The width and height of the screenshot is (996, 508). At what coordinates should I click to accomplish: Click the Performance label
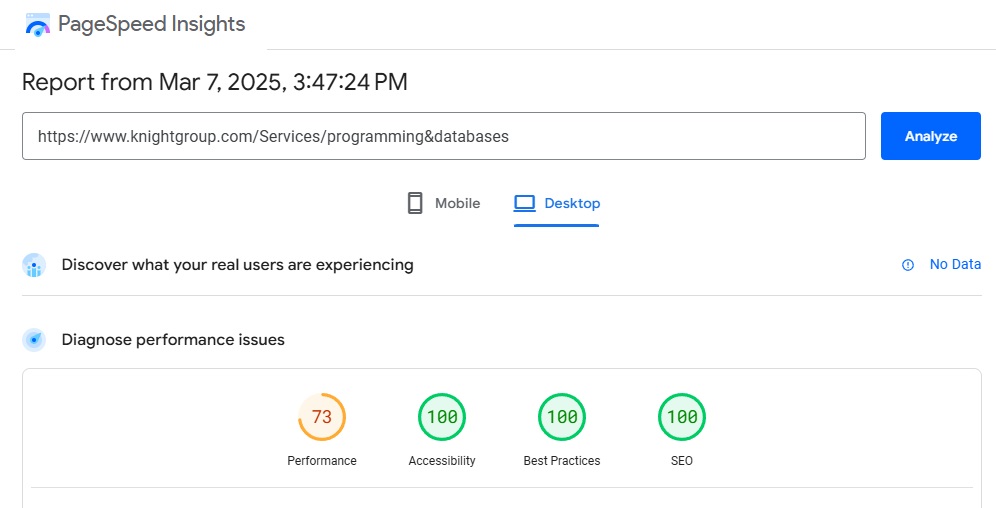click(321, 460)
